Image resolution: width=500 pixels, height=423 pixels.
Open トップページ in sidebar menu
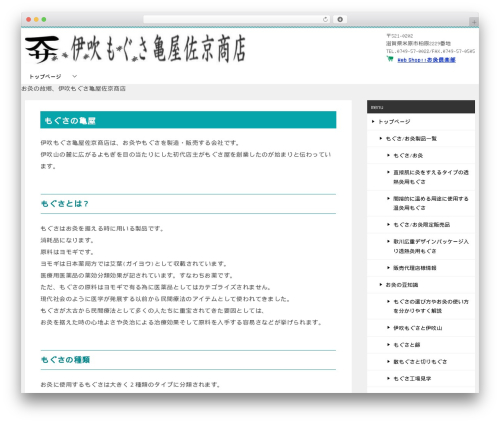click(x=394, y=122)
